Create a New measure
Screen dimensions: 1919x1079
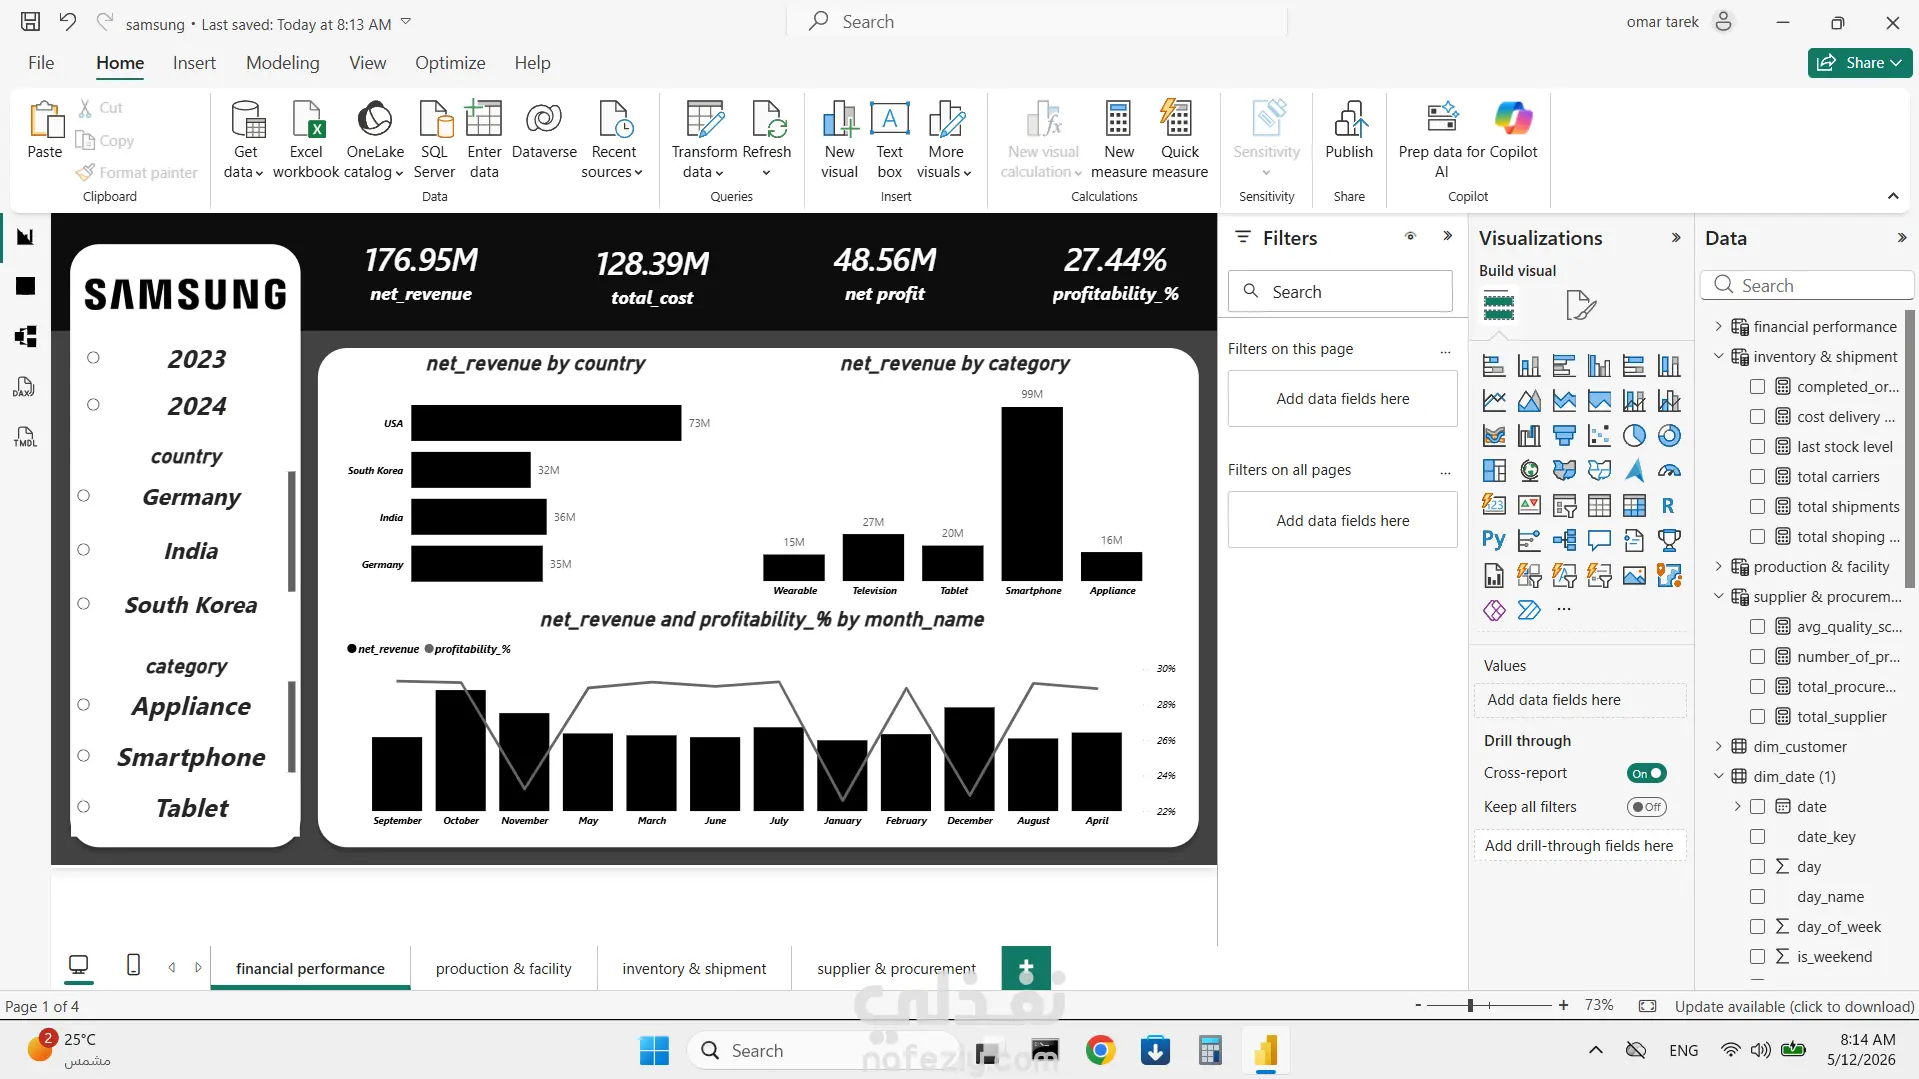coord(1119,140)
